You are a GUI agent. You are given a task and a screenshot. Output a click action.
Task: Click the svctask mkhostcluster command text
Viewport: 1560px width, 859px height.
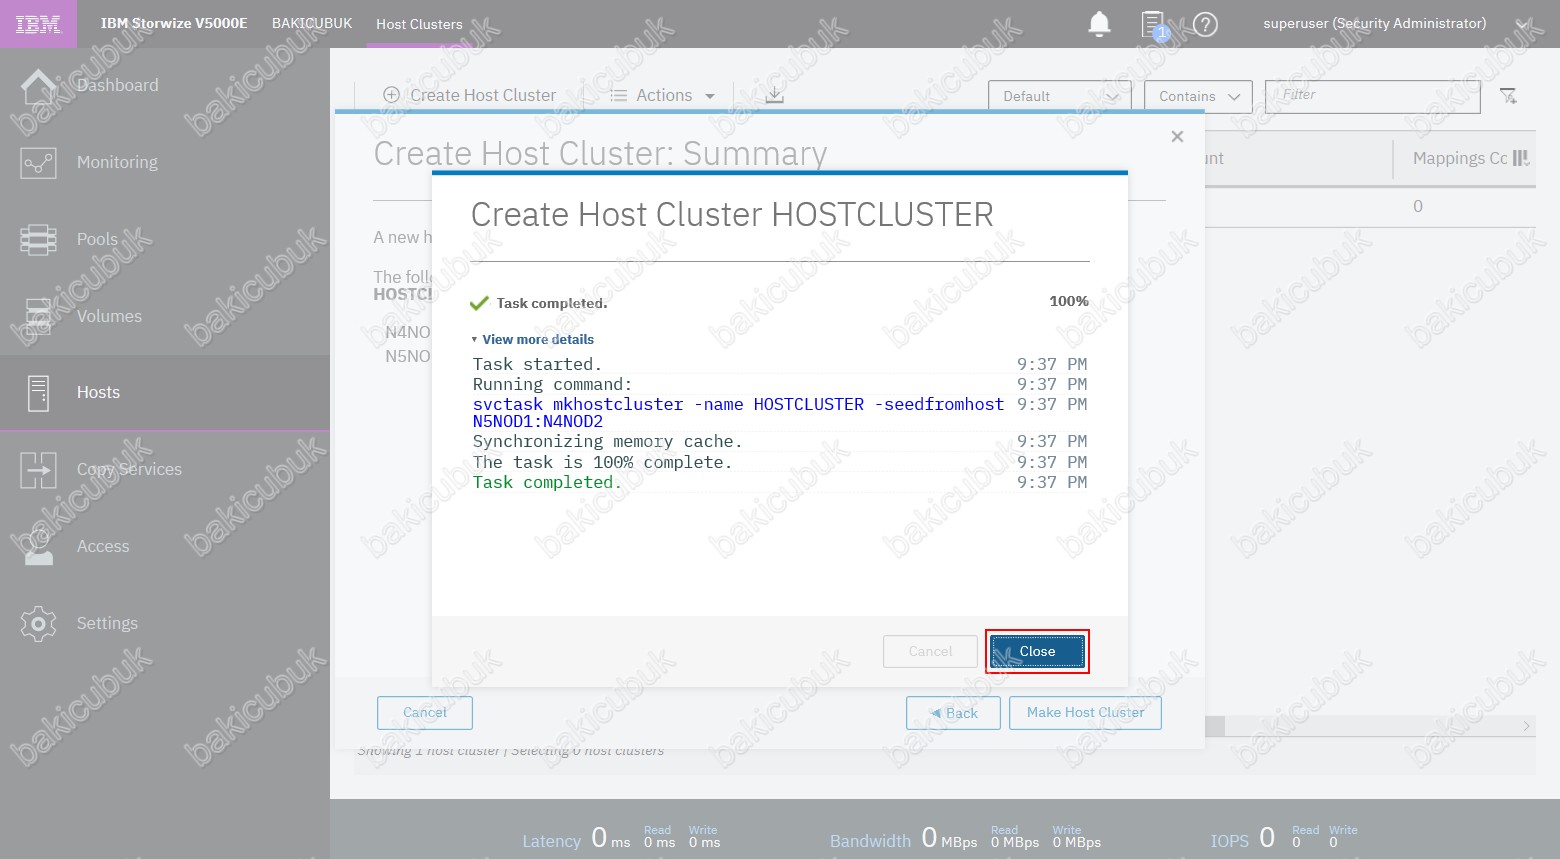tap(738, 413)
